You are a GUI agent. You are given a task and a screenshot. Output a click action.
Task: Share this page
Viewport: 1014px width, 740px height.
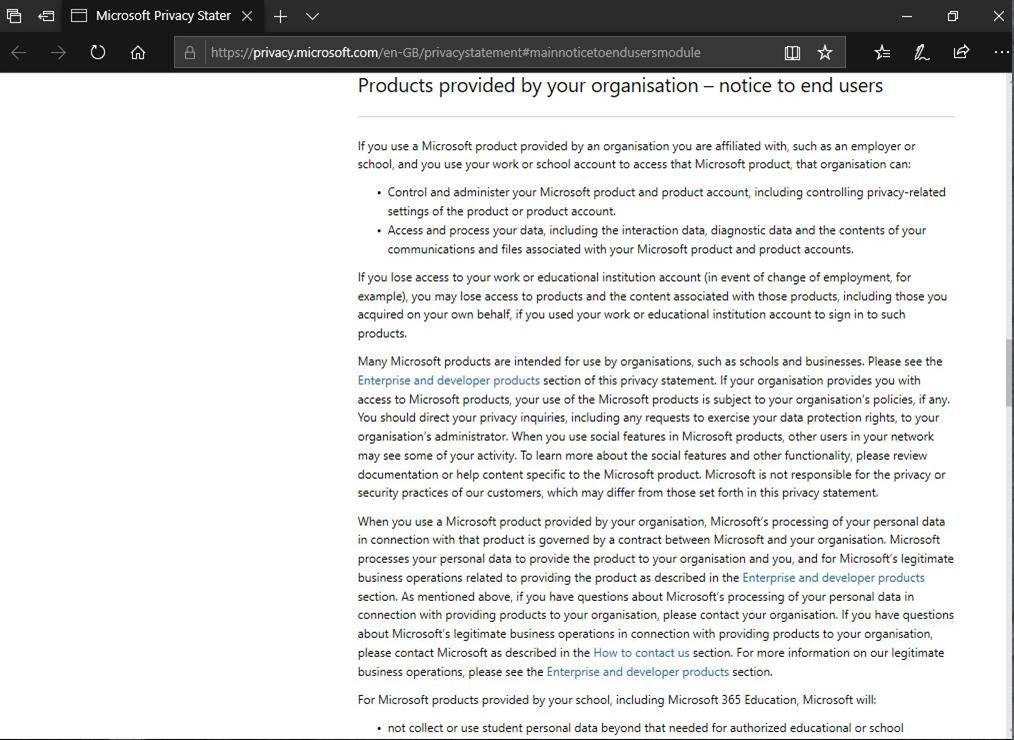pos(961,52)
